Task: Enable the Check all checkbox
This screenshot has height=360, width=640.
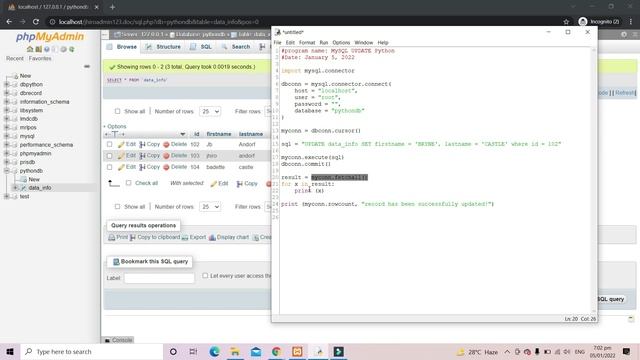Action: [129, 183]
